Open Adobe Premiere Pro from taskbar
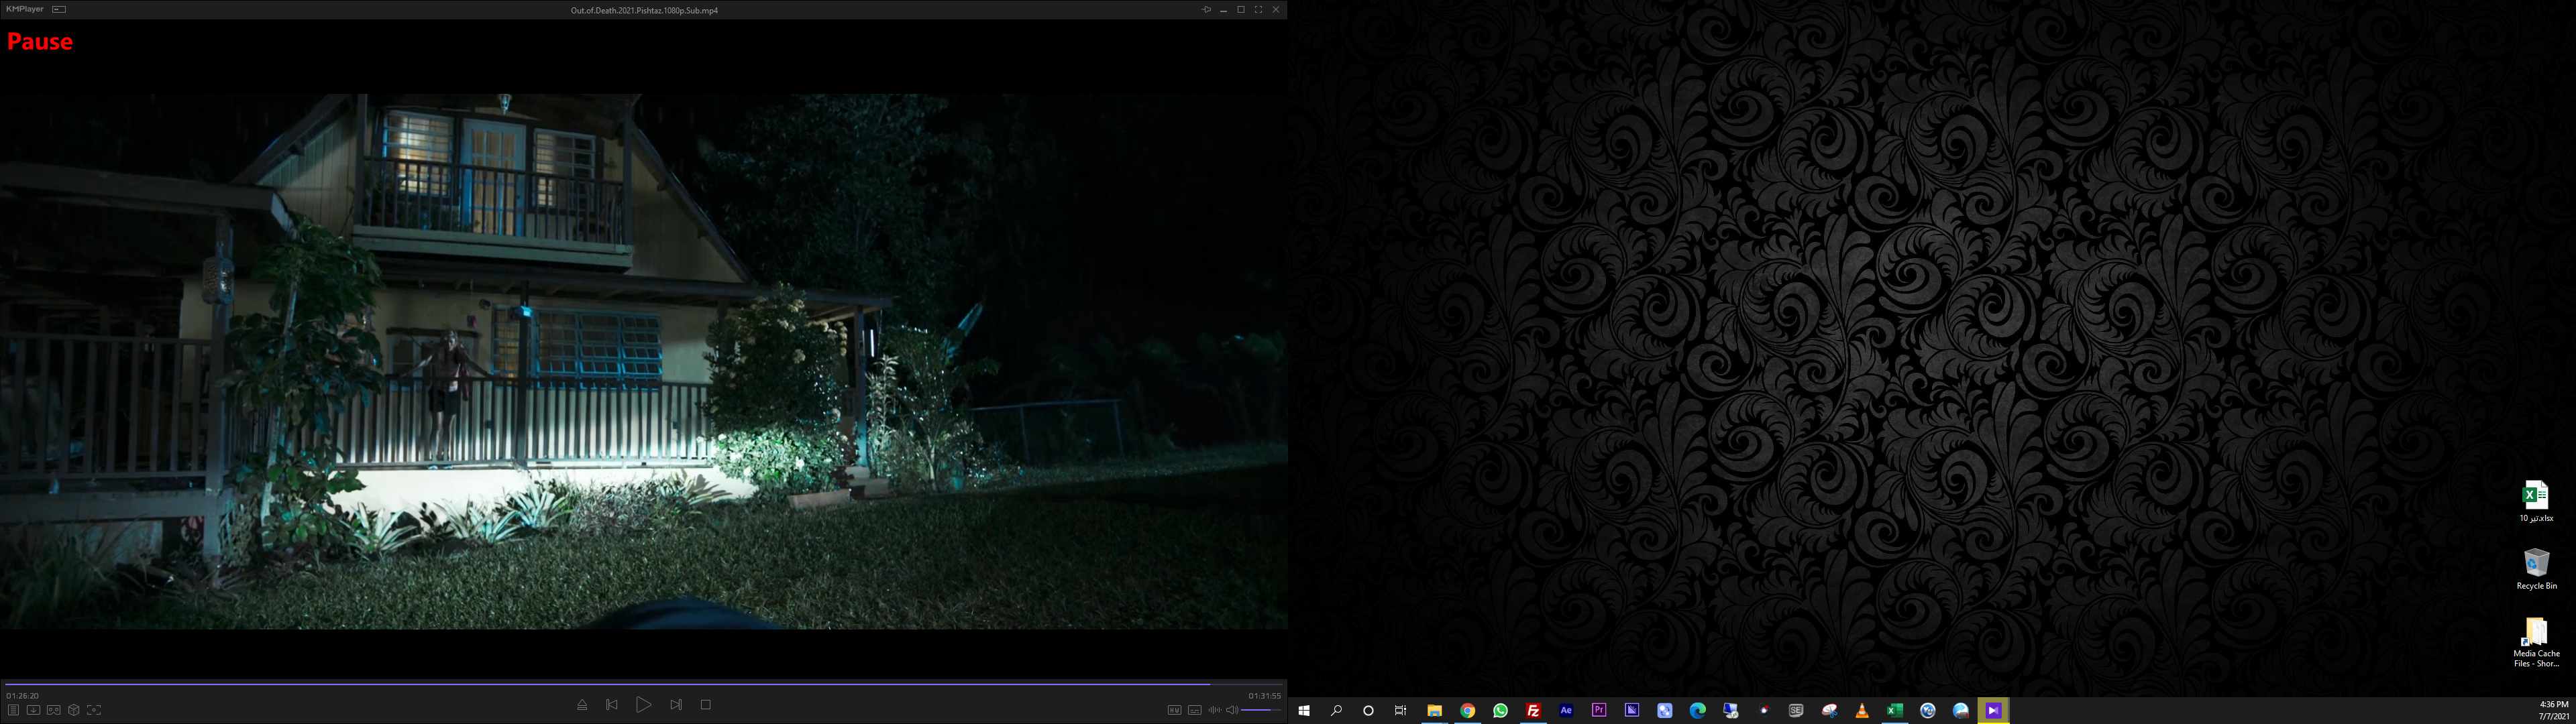The height and width of the screenshot is (724, 2576). [1599, 710]
